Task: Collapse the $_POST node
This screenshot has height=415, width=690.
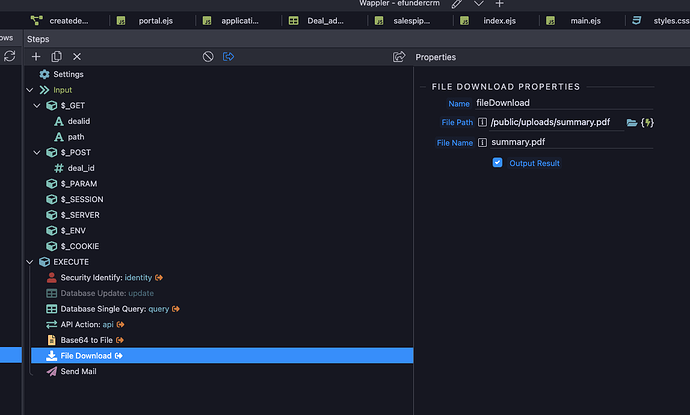Action: click(37, 153)
